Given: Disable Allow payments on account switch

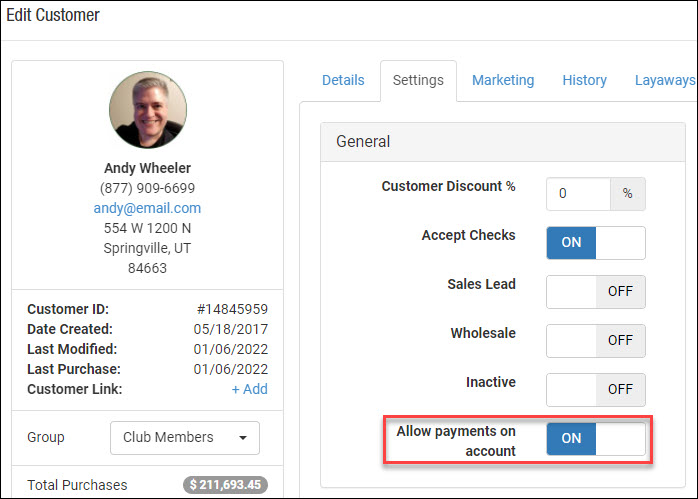Looking at the screenshot, I should [596, 438].
